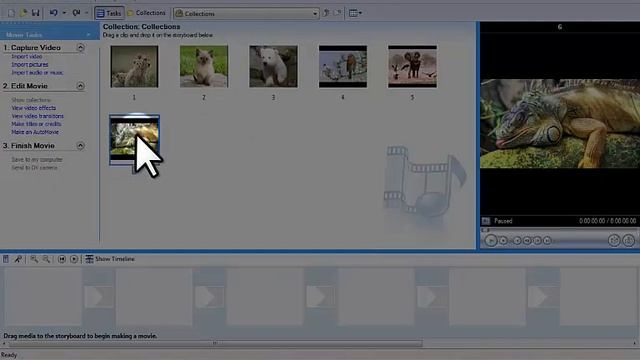Click the Import pictures link
The image size is (640, 360).
click(x=29, y=64)
